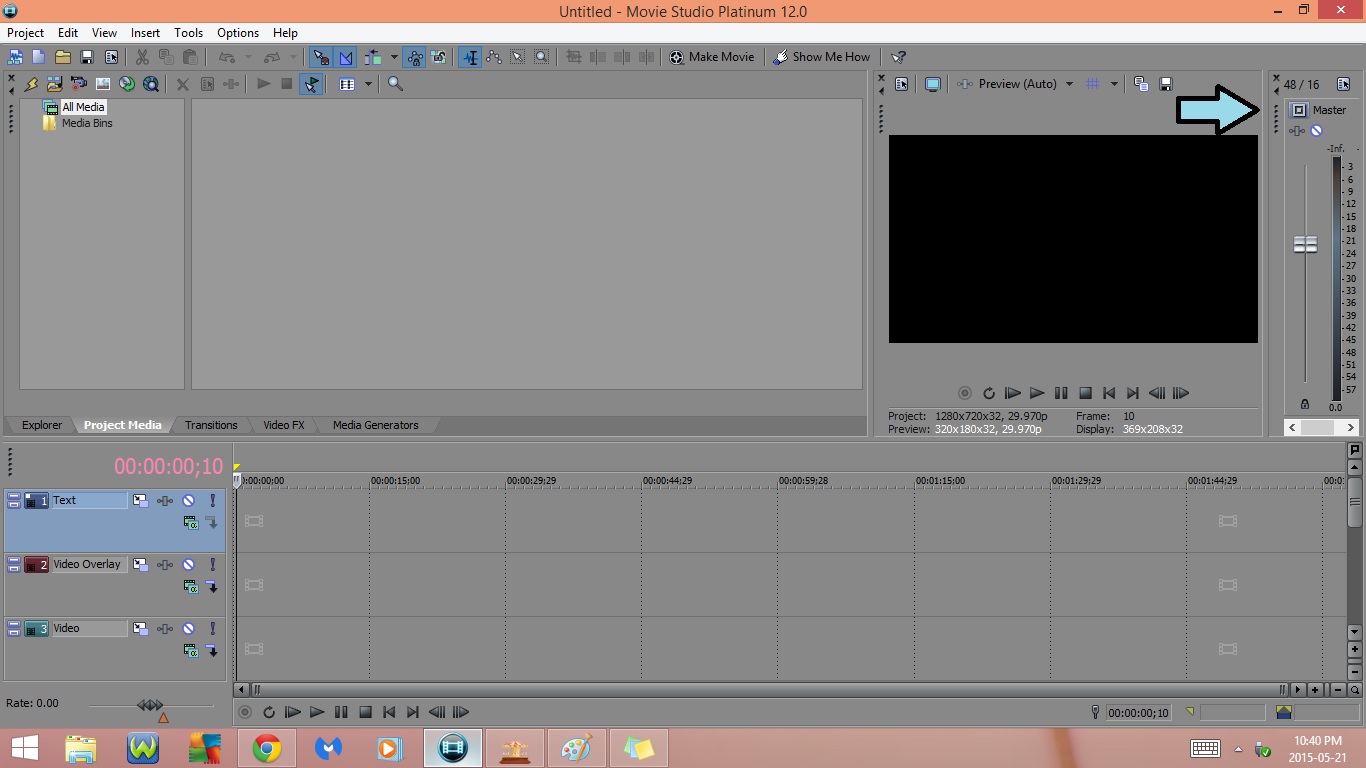The image size is (1366, 768).
Task: Click Make Compositing Child on Video track
Action: click(x=212, y=650)
